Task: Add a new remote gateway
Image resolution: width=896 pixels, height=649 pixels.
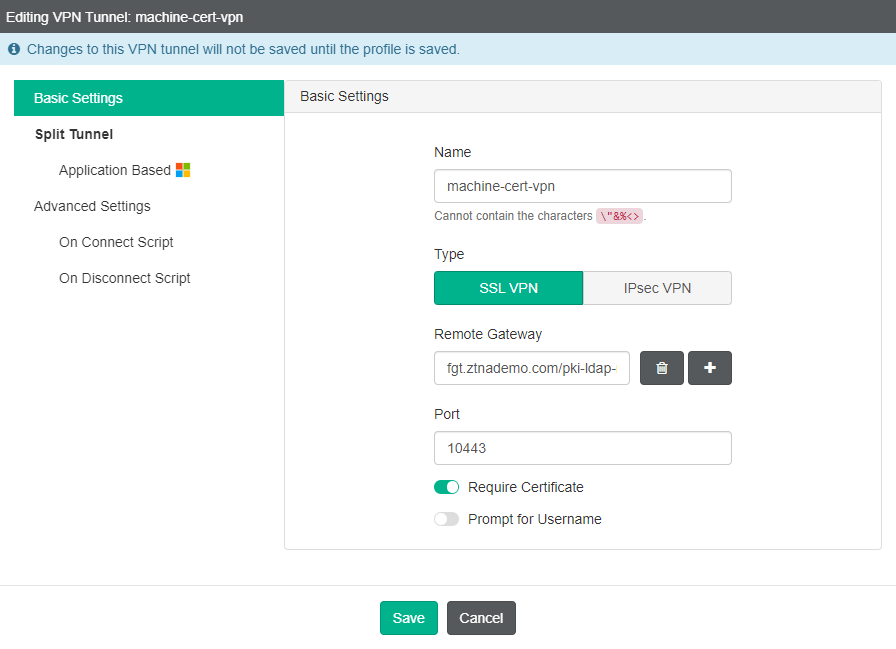Action: point(709,368)
